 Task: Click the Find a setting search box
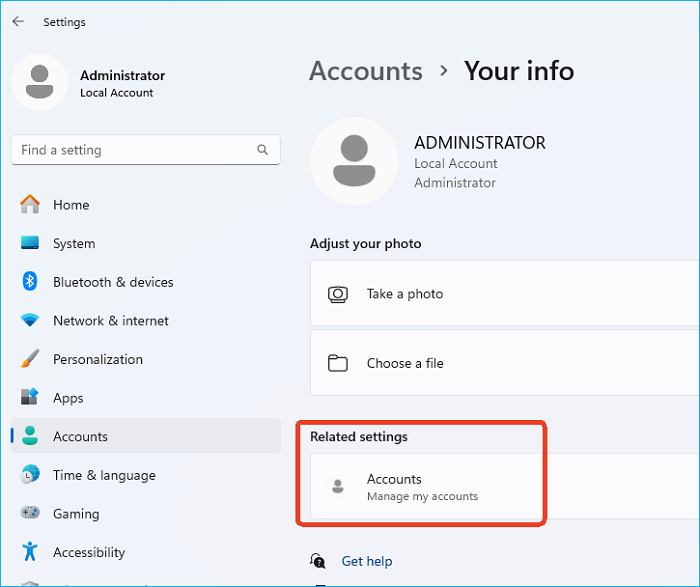coord(135,150)
